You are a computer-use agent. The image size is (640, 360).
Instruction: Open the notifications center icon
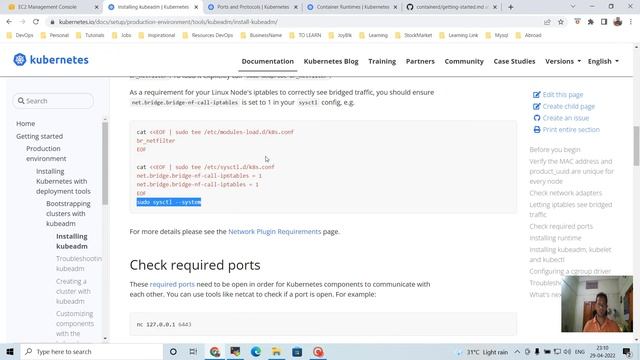[627, 351]
